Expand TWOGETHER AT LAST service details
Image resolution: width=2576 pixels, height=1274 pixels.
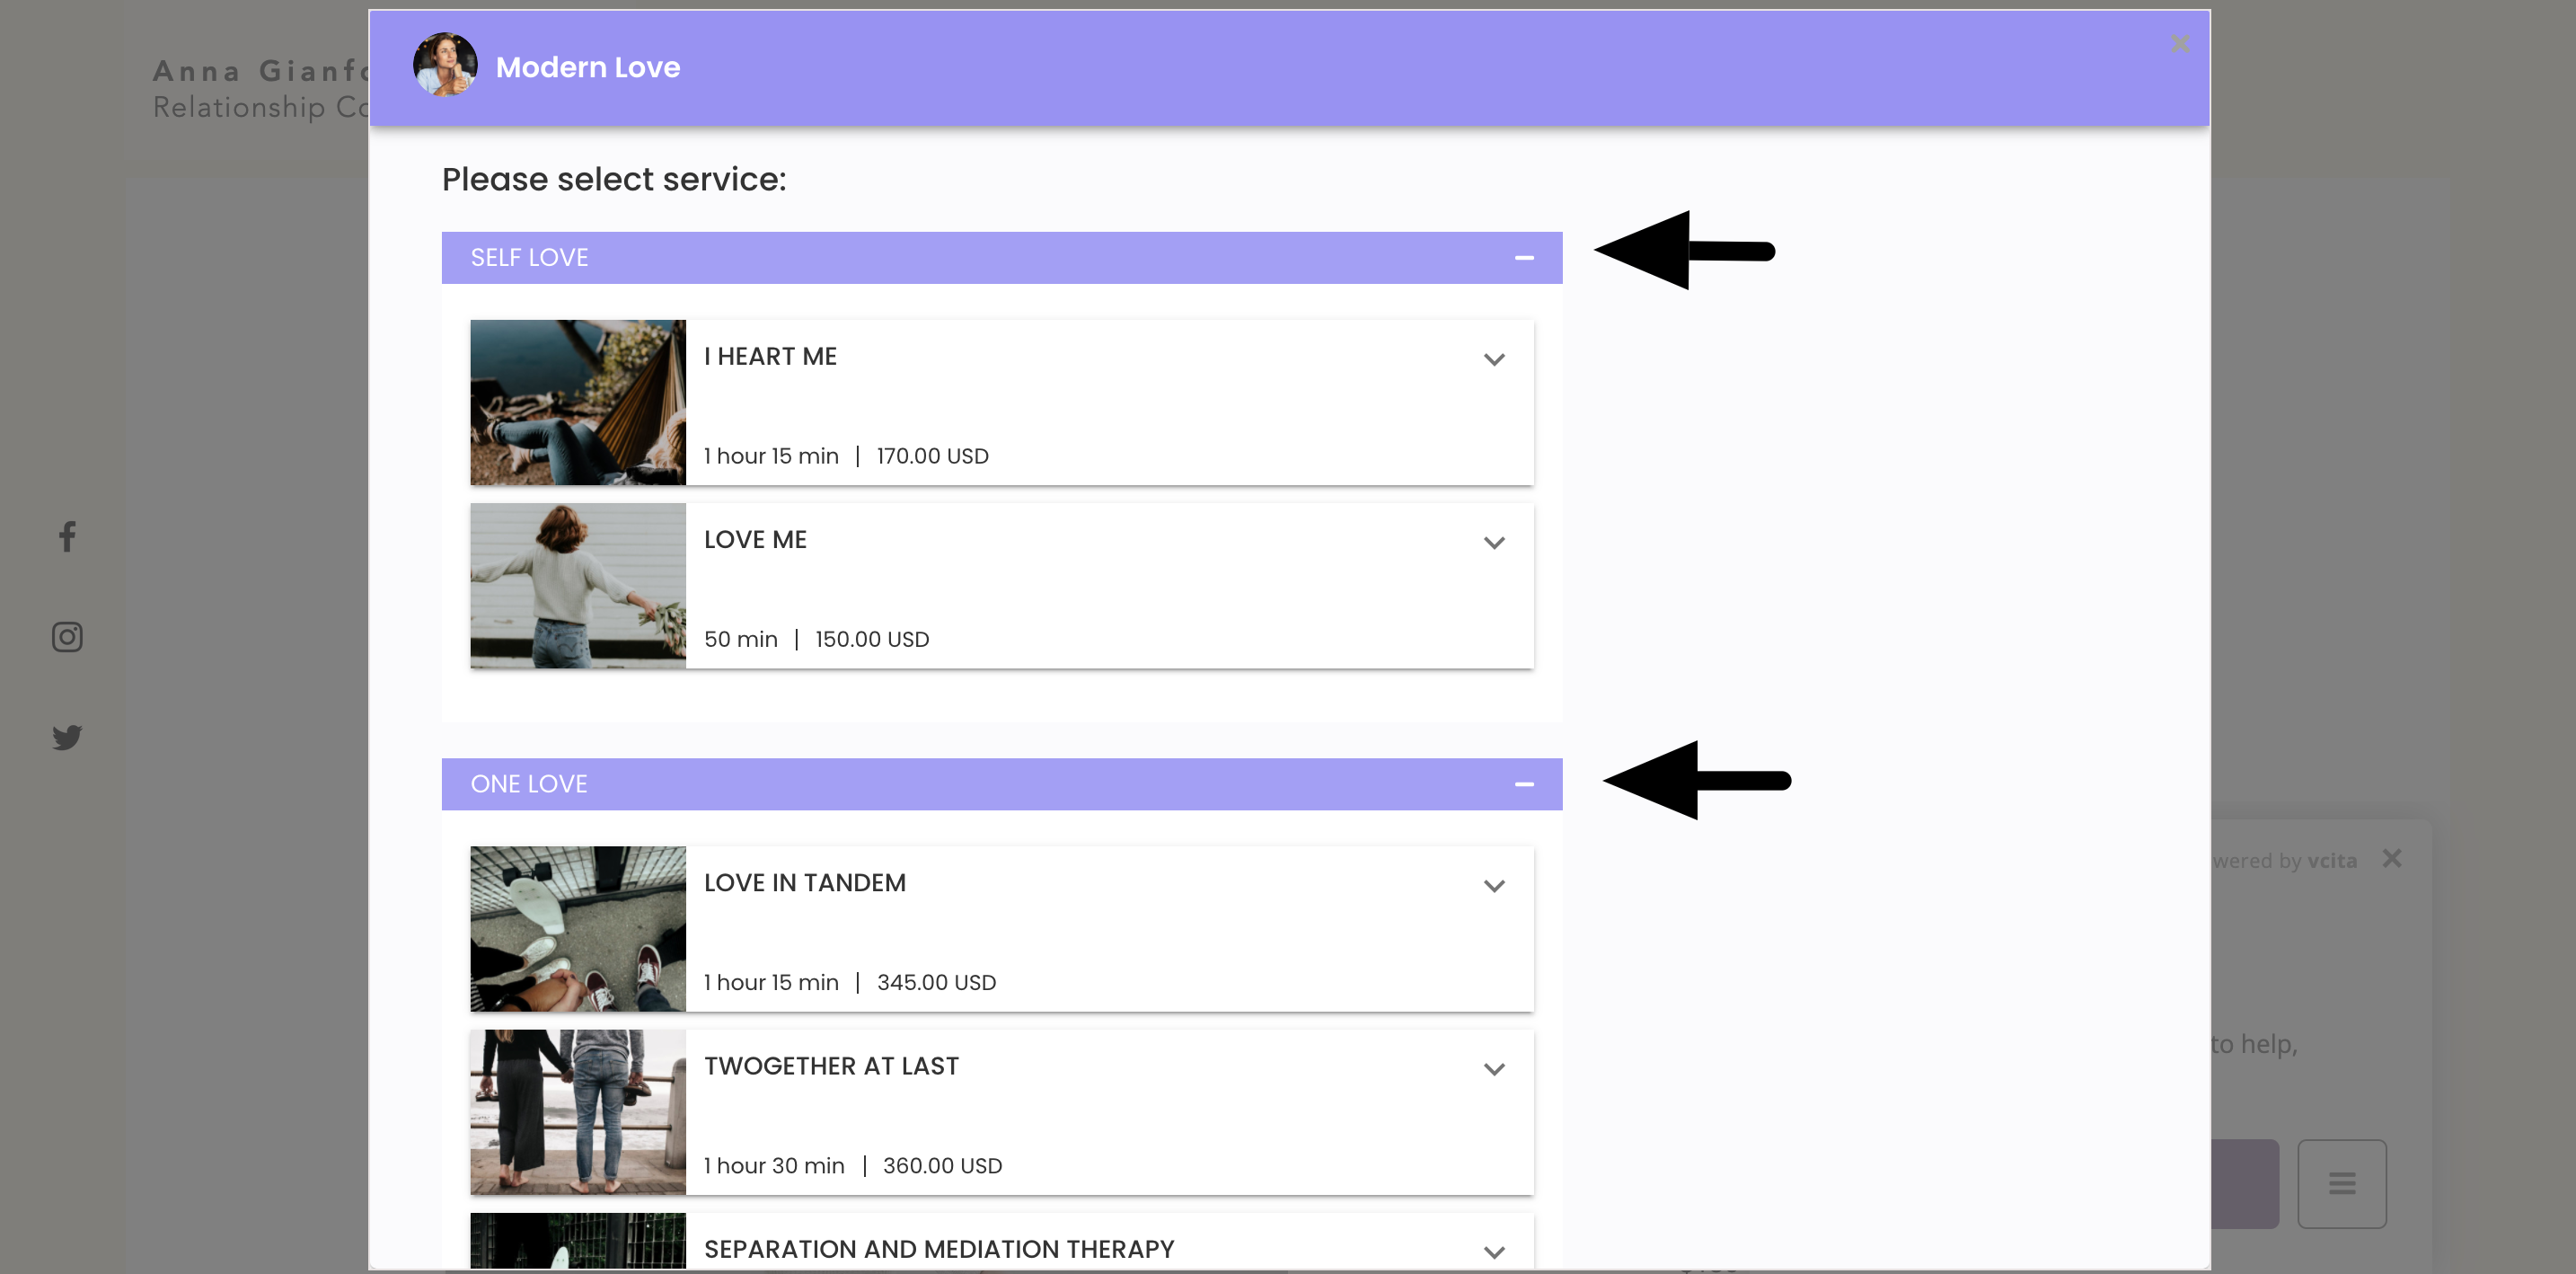1494,1068
